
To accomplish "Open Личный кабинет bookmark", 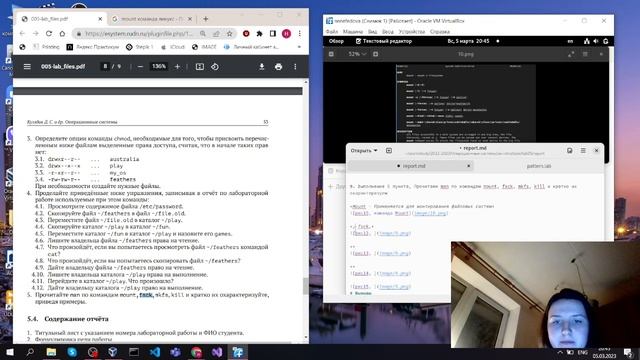I will 252,47.
